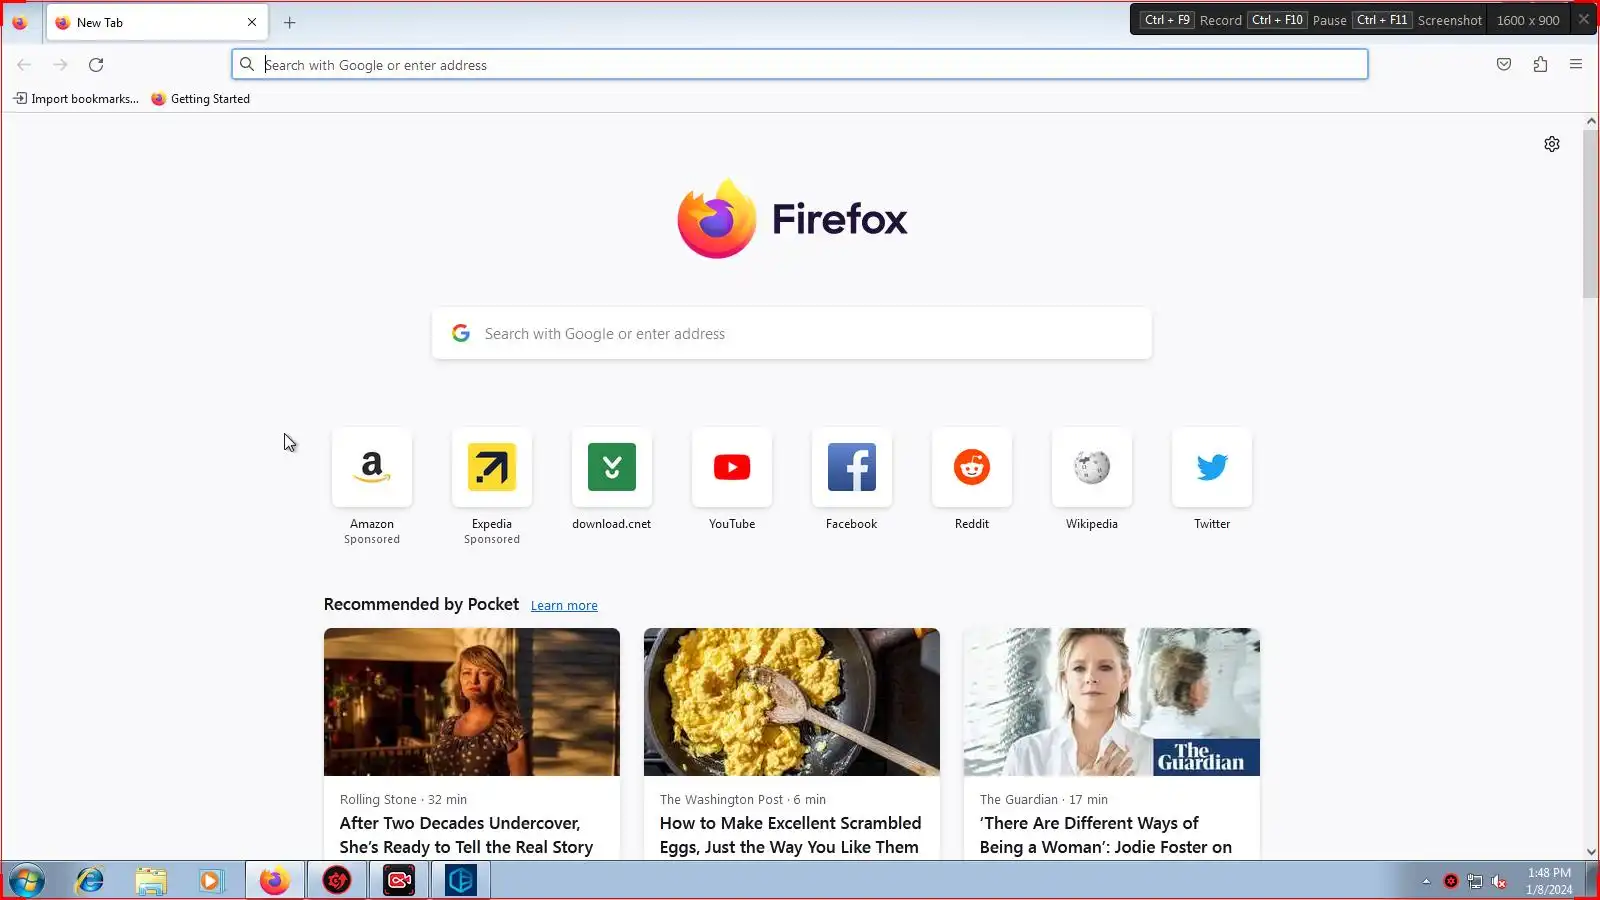Open the download.cnet shortcut tile
This screenshot has height=900, width=1600.
click(x=612, y=467)
